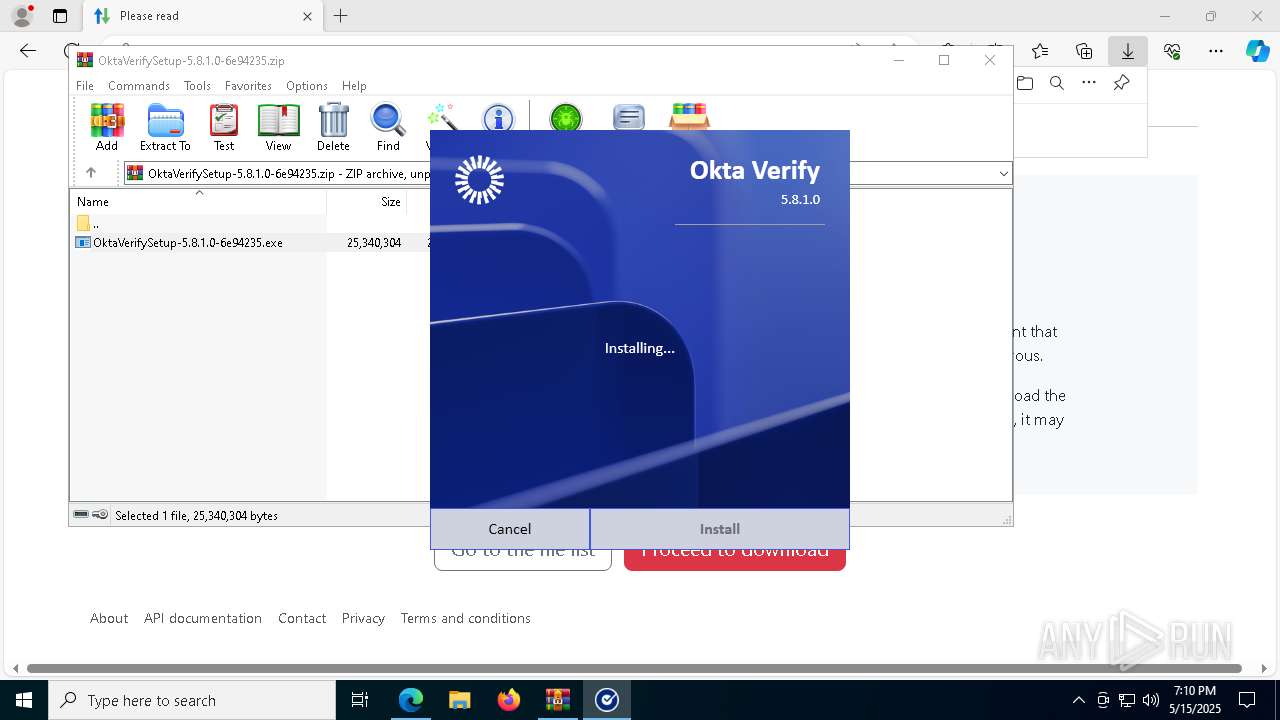1280x720 pixels.
Task: Open the API documentation footer link
Action: pos(203,618)
